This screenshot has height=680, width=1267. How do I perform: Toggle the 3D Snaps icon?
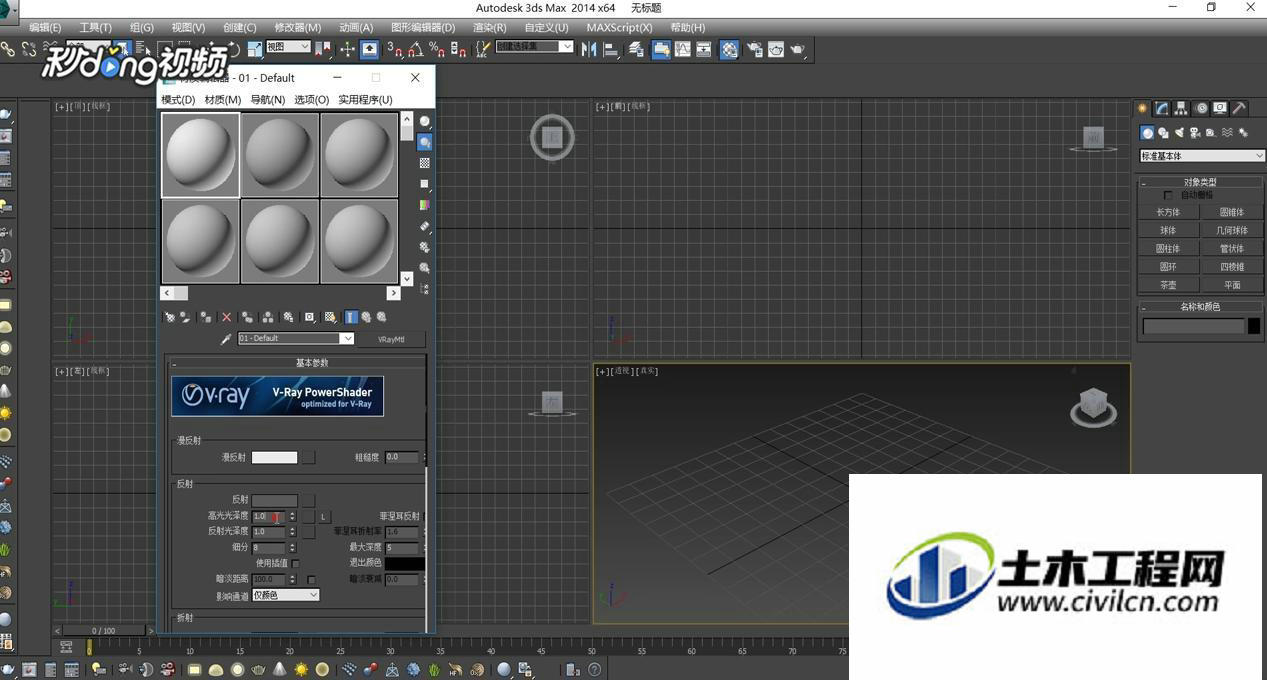coord(394,49)
